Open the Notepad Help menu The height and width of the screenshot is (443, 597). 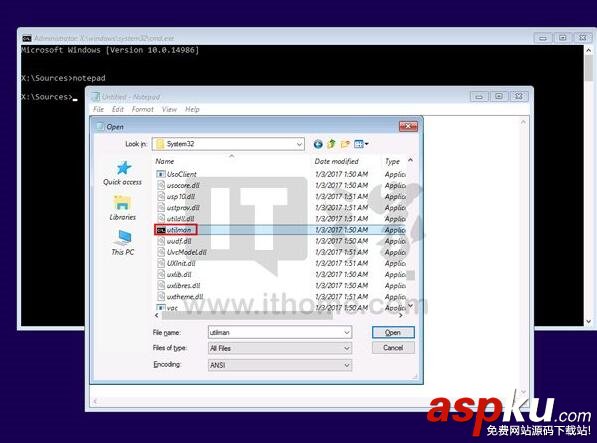192,109
